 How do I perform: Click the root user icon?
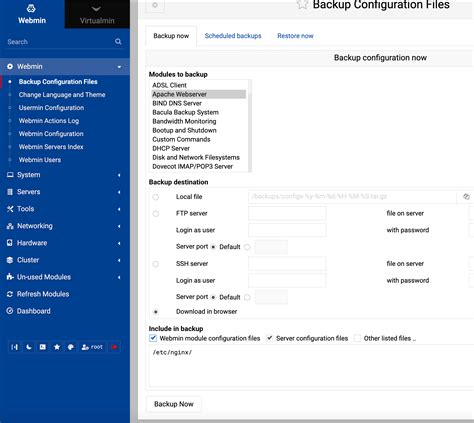pyautogui.click(x=85, y=347)
